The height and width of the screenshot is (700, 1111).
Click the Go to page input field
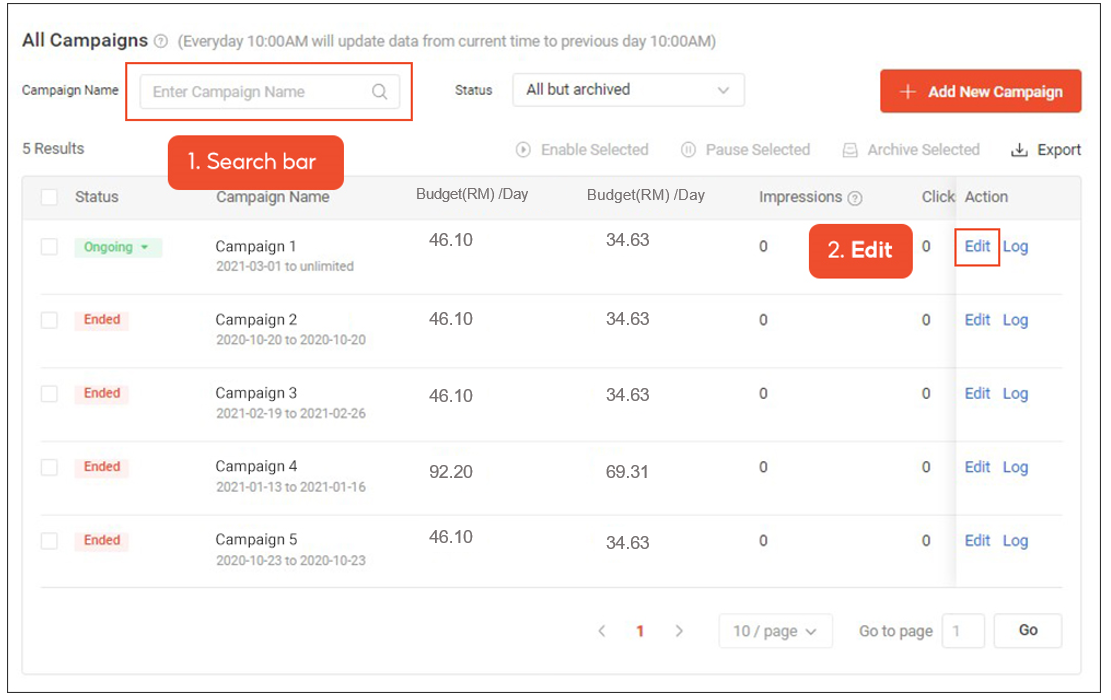[x=963, y=631]
